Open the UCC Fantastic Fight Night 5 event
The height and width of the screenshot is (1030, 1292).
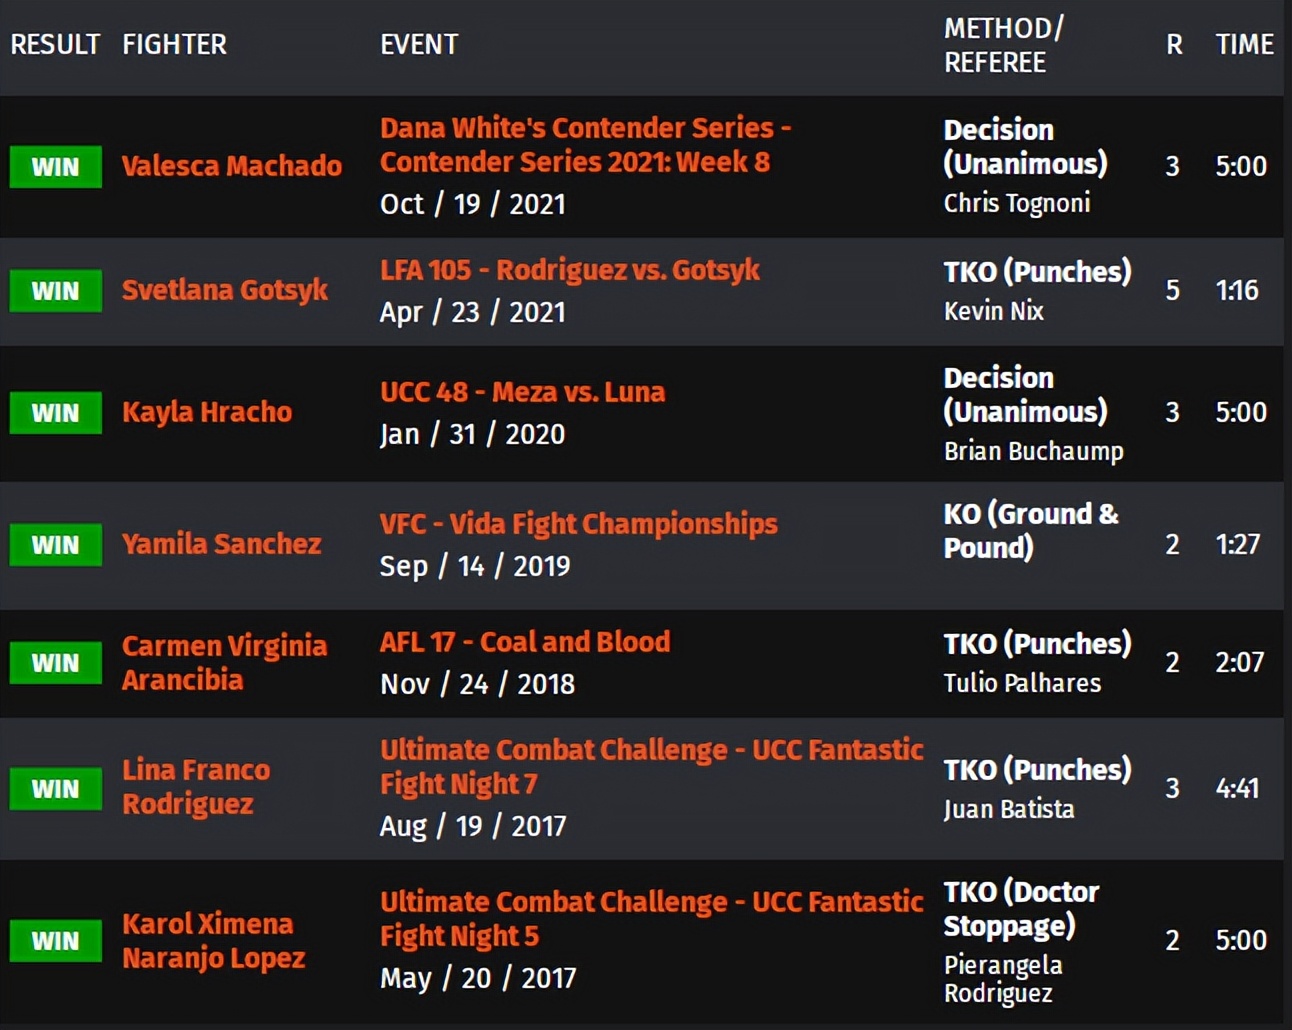click(x=651, y=918)
